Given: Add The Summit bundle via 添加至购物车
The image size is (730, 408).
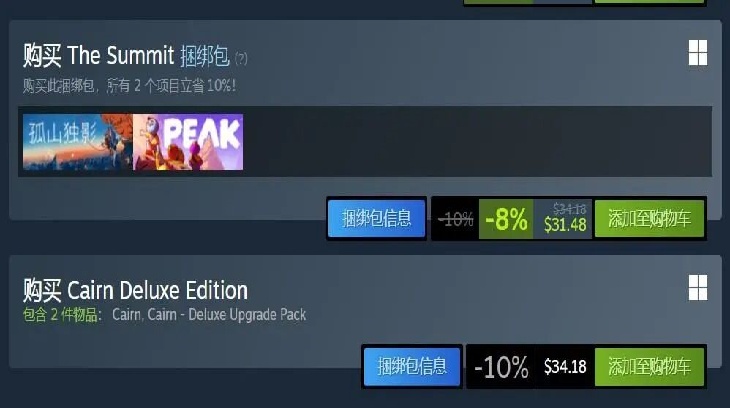Looking at the screenshot, I should 649,218.
